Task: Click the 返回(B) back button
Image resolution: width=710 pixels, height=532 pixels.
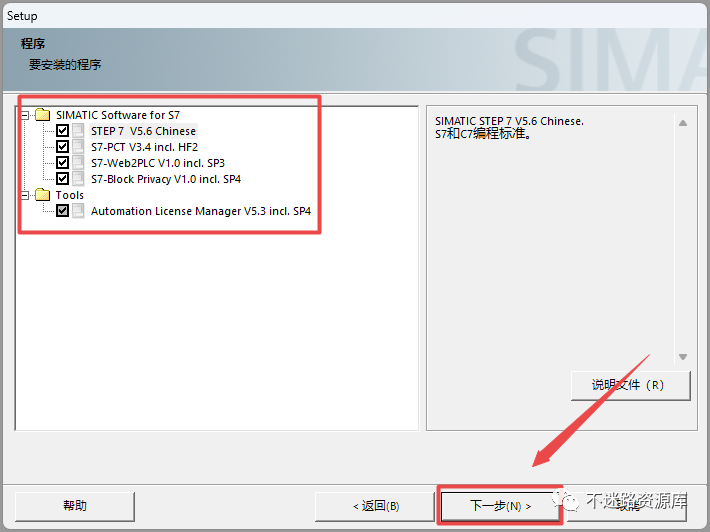Action: [375, 506]
